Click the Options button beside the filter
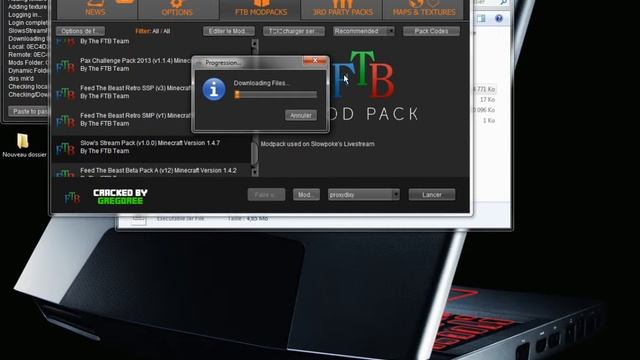The image size is (640, 360). (x=80, y=31)
